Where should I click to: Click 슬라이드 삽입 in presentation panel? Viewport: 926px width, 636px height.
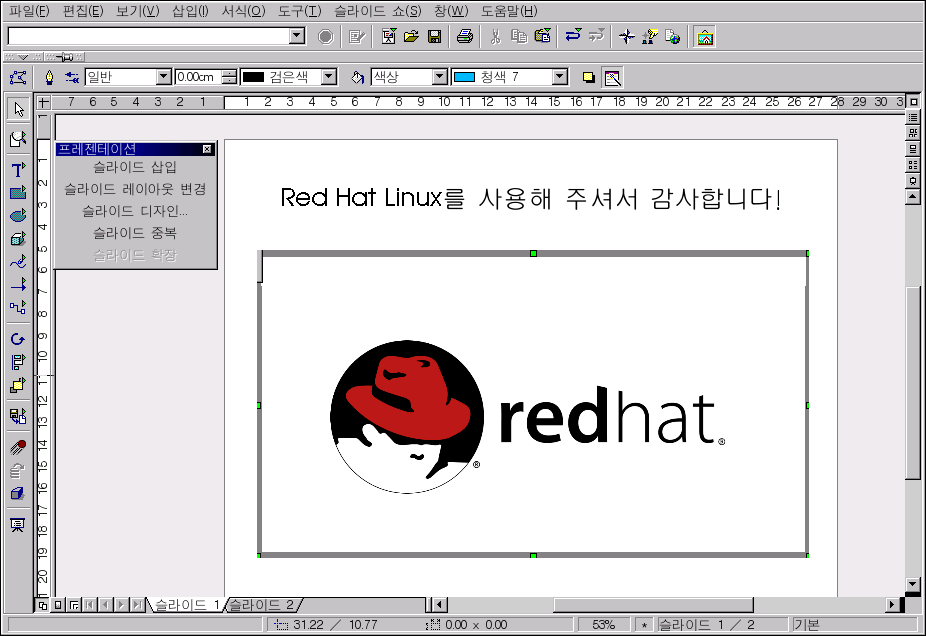134,167
